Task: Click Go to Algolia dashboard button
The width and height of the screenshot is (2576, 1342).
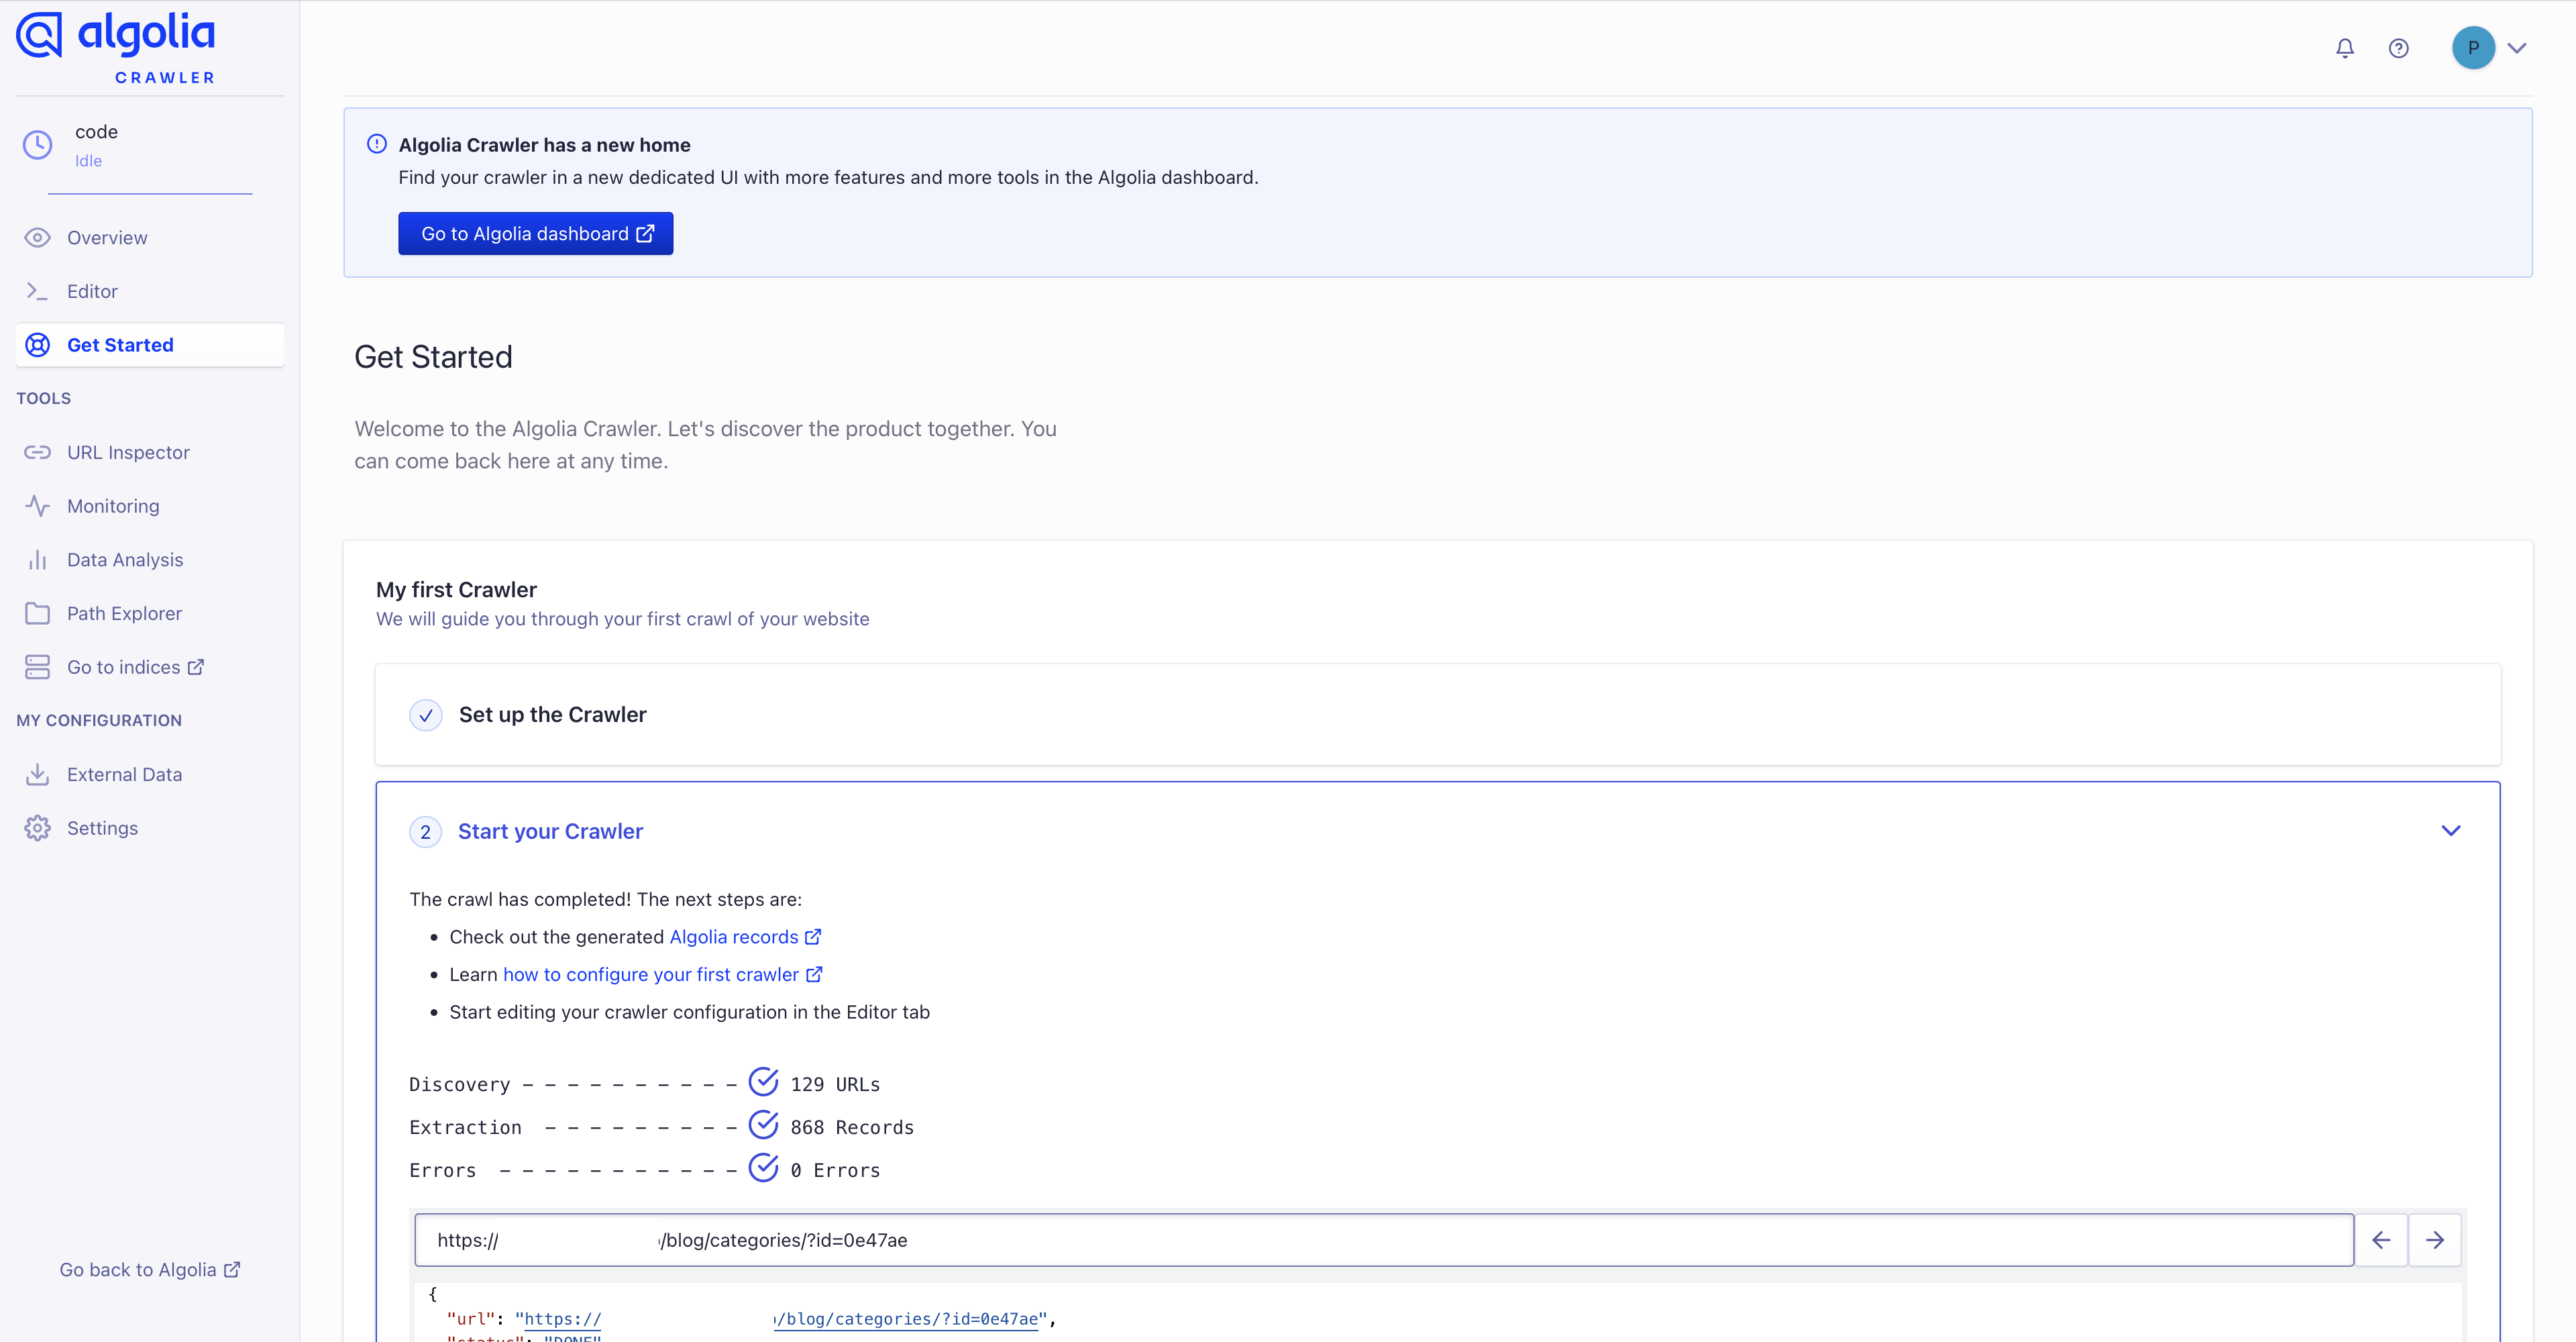Action: click(x=535, y=233)
